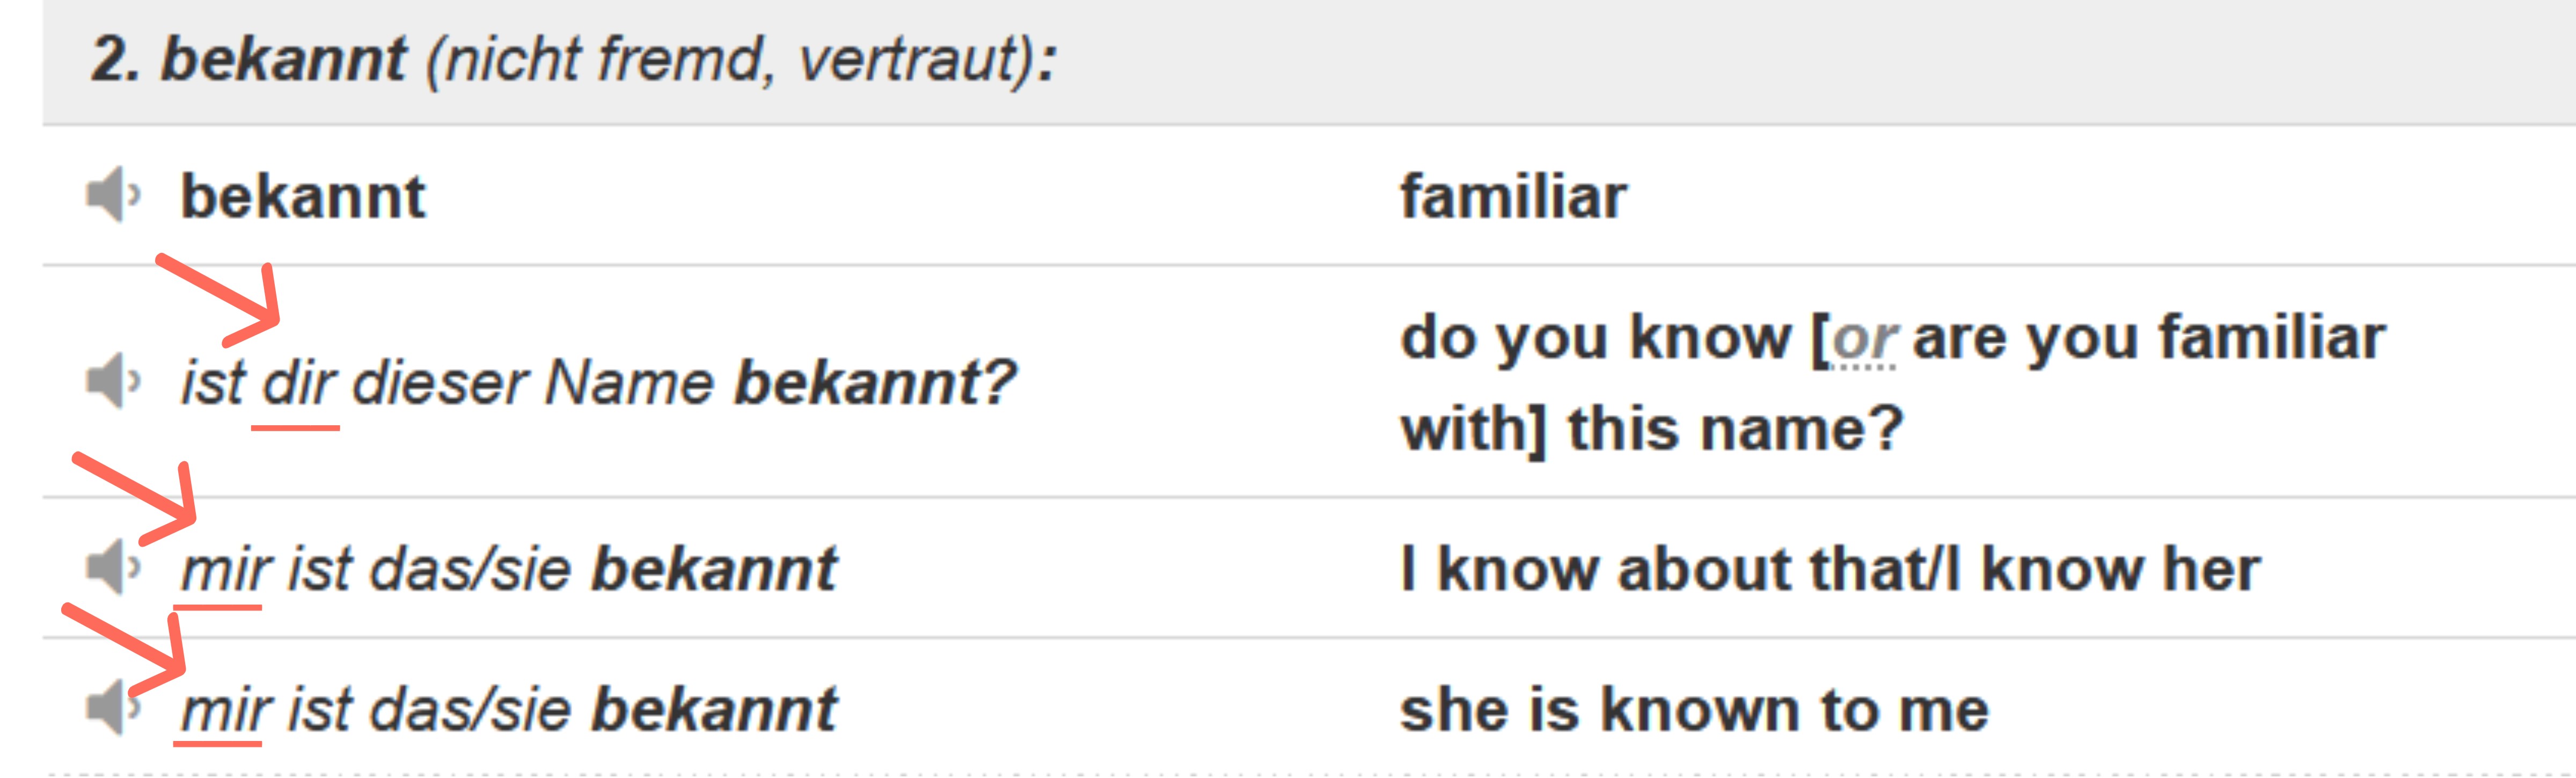Click speaker icon in "she is known to me" row

pyautogui.click(x=112, y=708)
